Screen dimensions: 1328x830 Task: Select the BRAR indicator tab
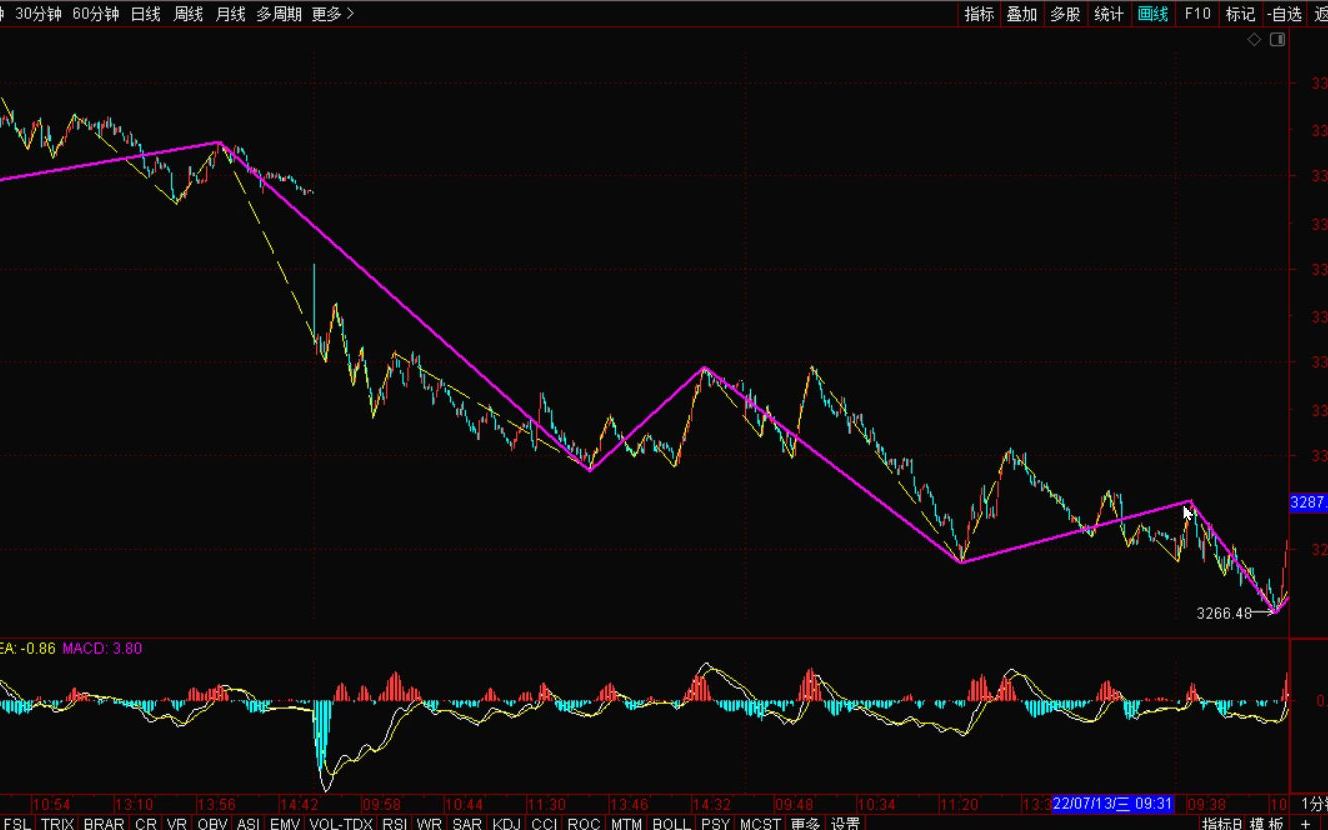tap(104, 823)
